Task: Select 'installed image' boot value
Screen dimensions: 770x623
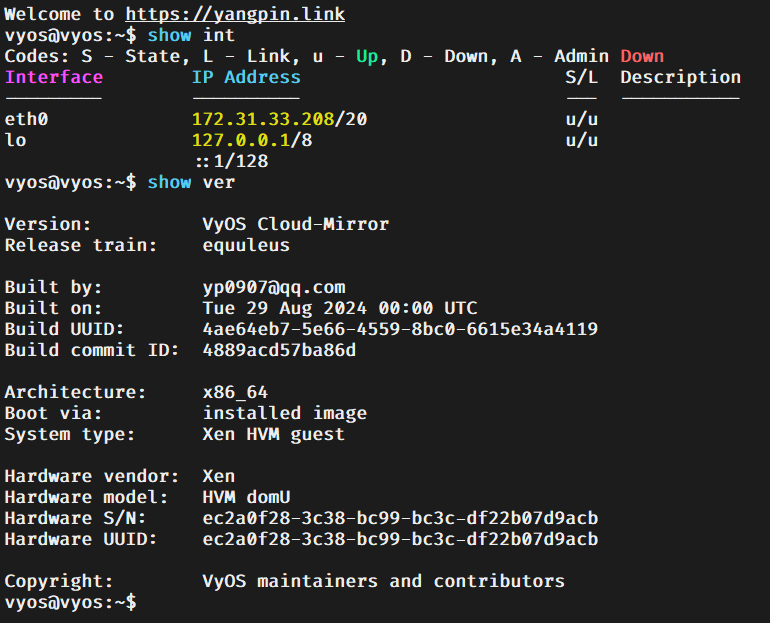Action: [285, 413]
